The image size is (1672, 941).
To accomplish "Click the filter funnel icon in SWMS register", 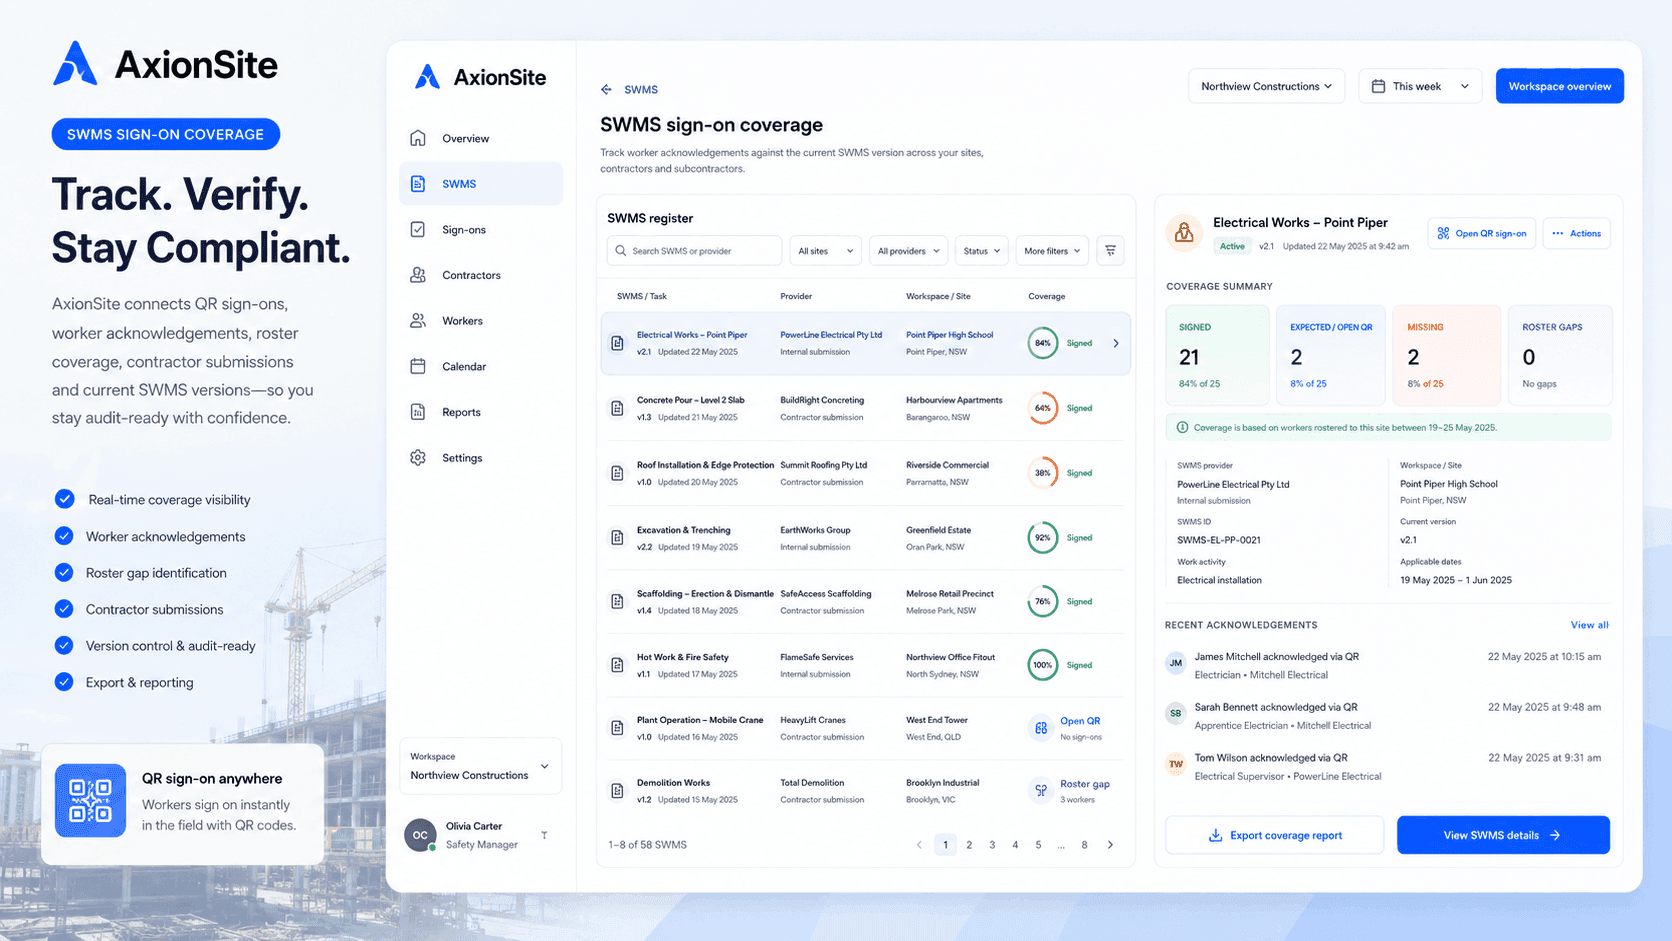I will point(1110,251).
